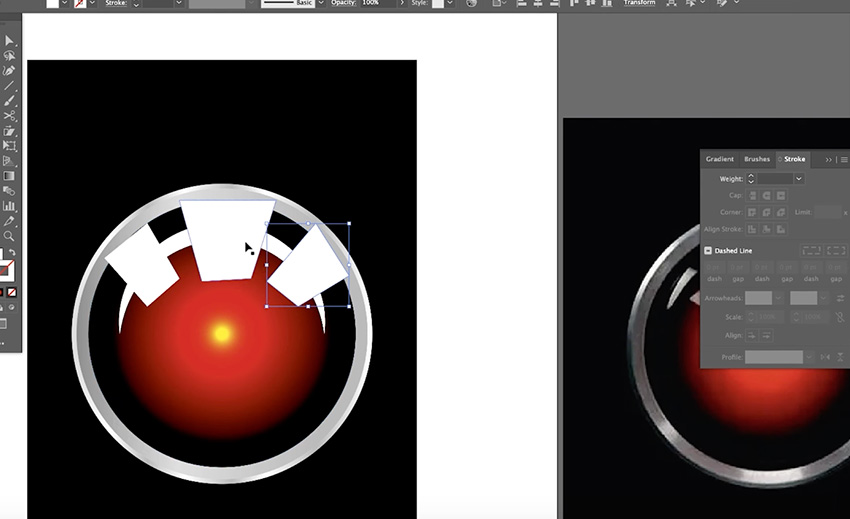This screenshot has width=850, height=519.
Task: Click the Opacity 100% field
Action: 379,3
